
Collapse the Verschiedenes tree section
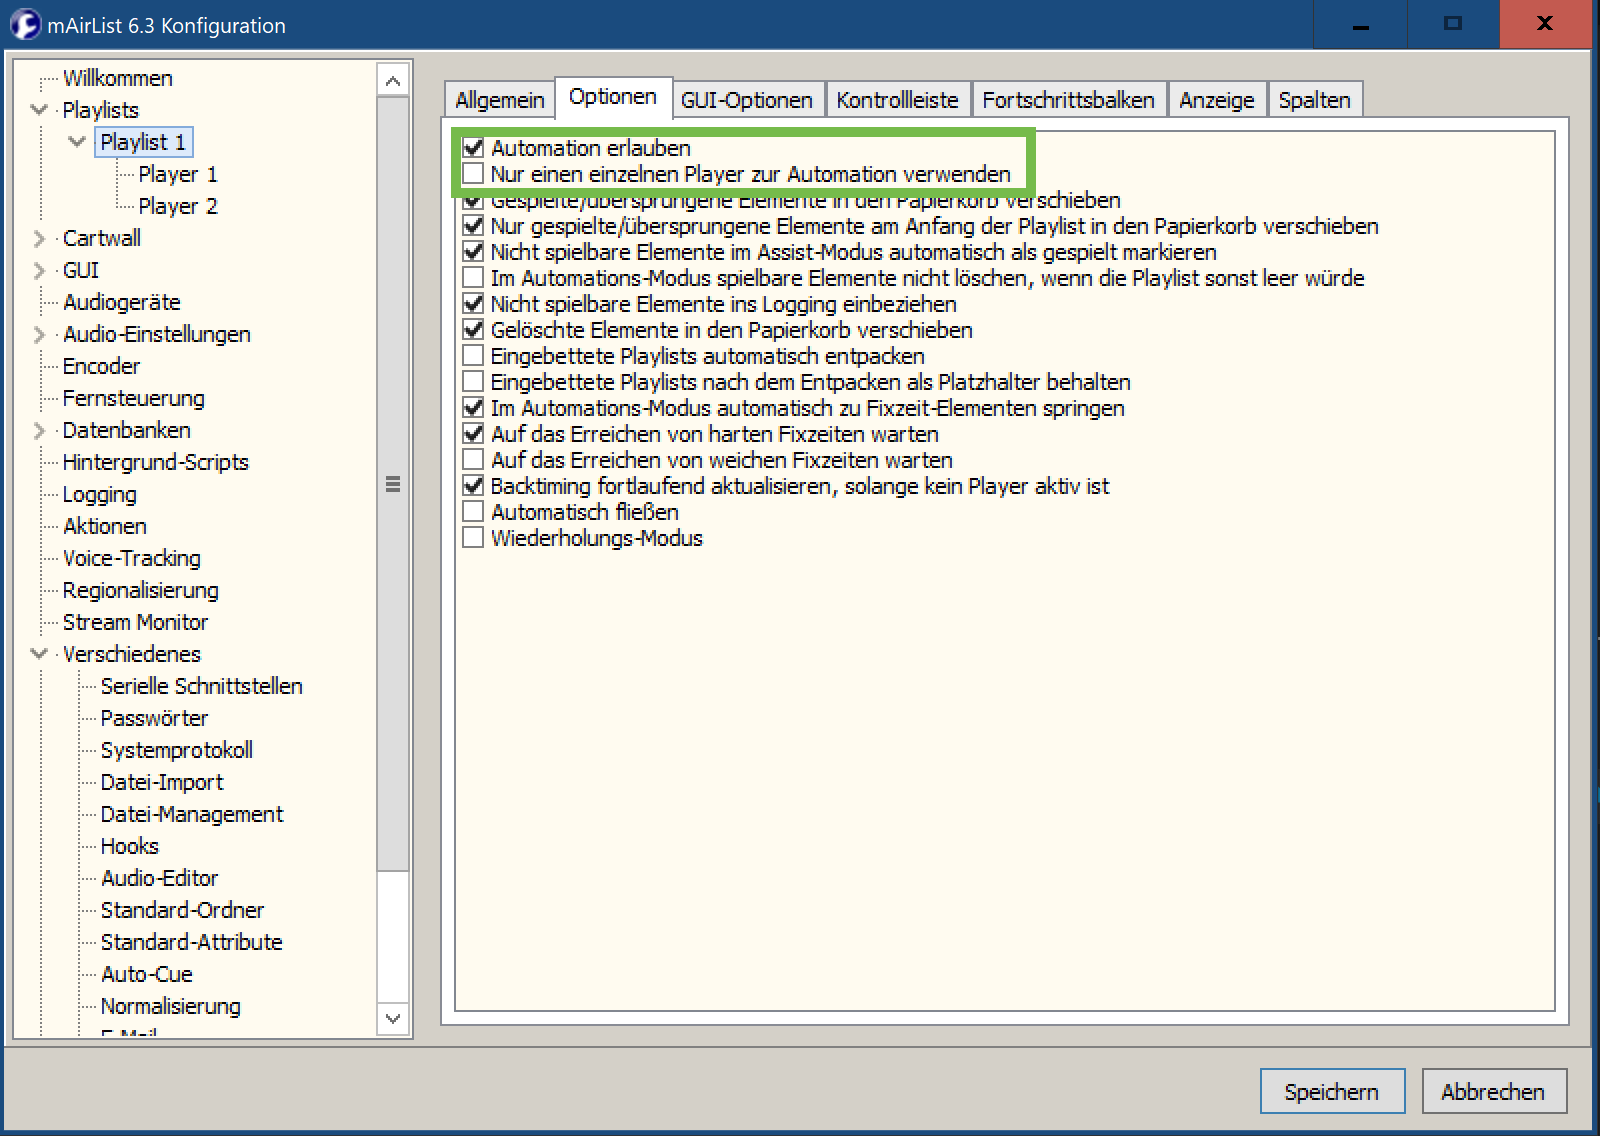coord(40,654)
